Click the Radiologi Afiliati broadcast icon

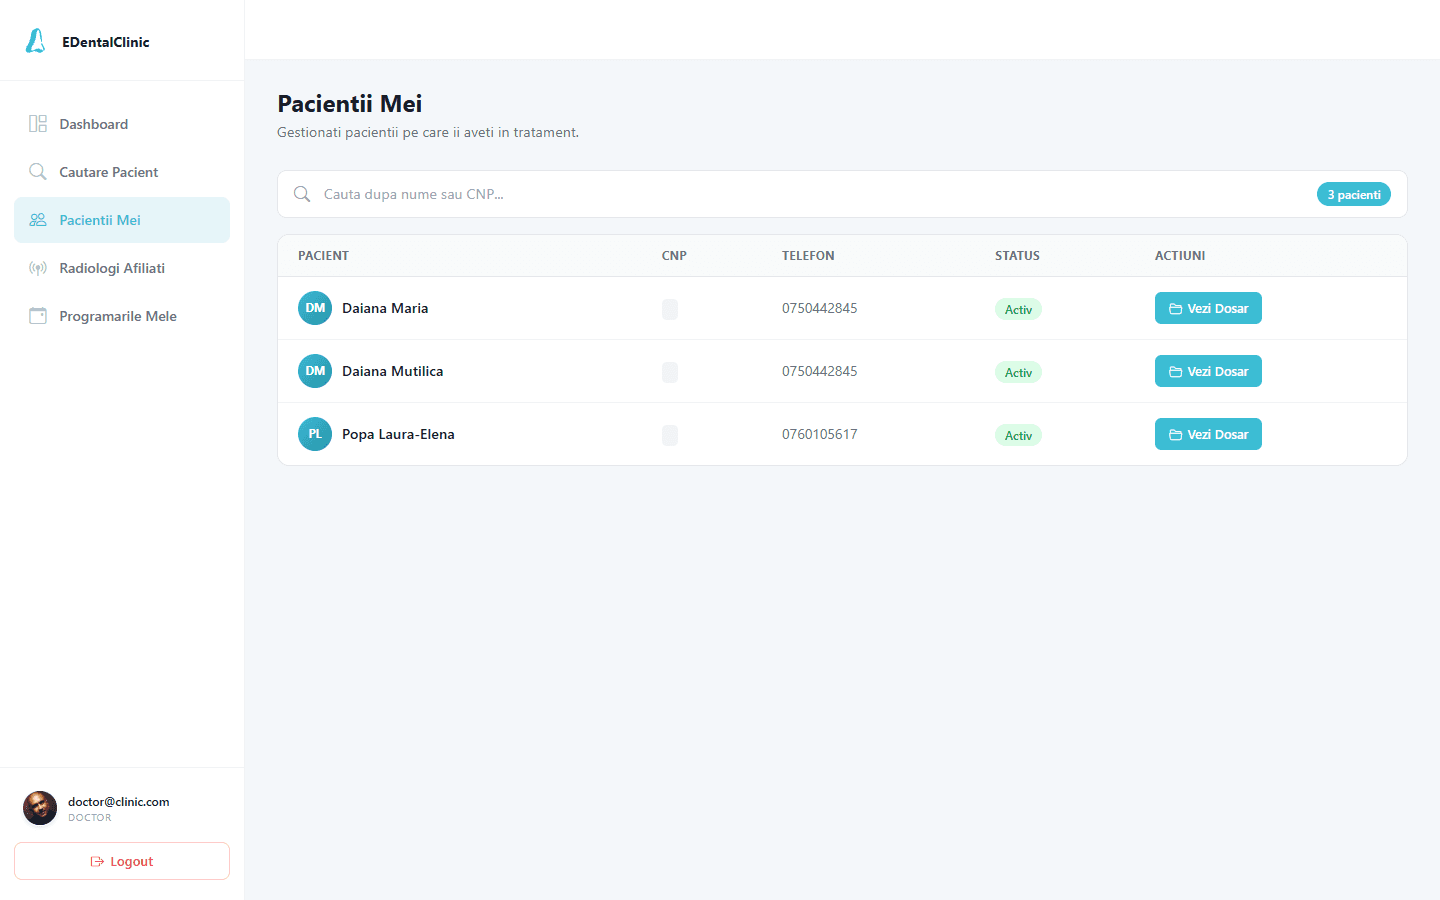pyautogui.click(x=38, y=268)
